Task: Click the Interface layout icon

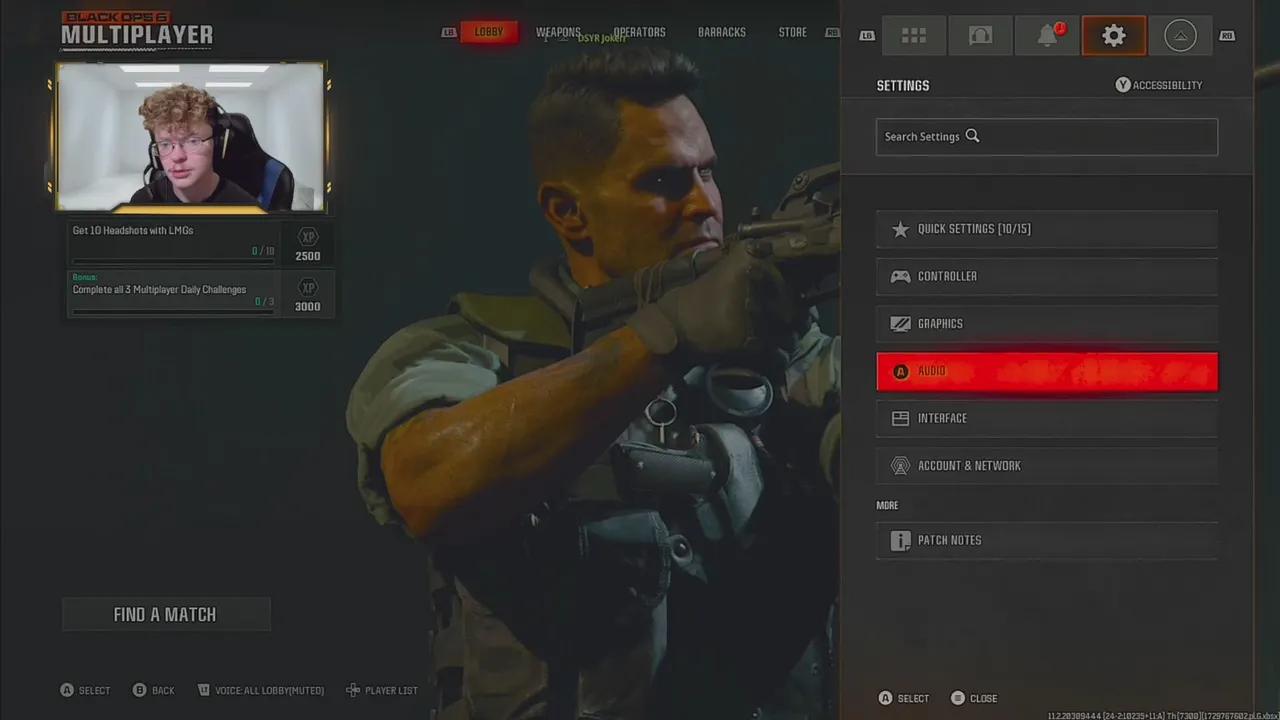Action: tap(900, 418)
